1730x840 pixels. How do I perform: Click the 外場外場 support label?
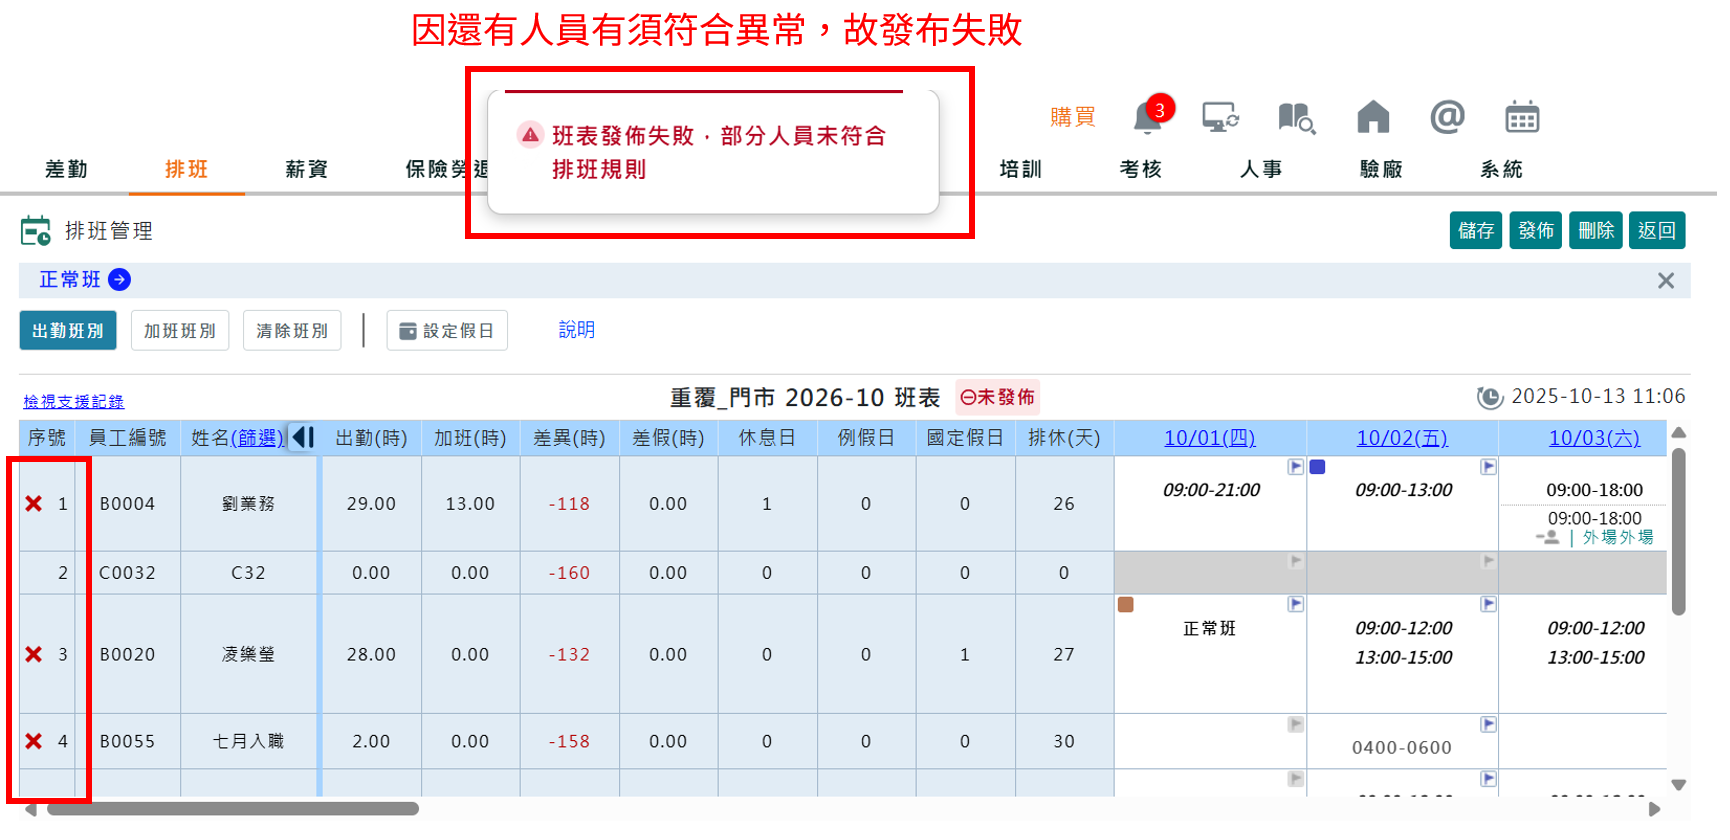(1618, 538)
